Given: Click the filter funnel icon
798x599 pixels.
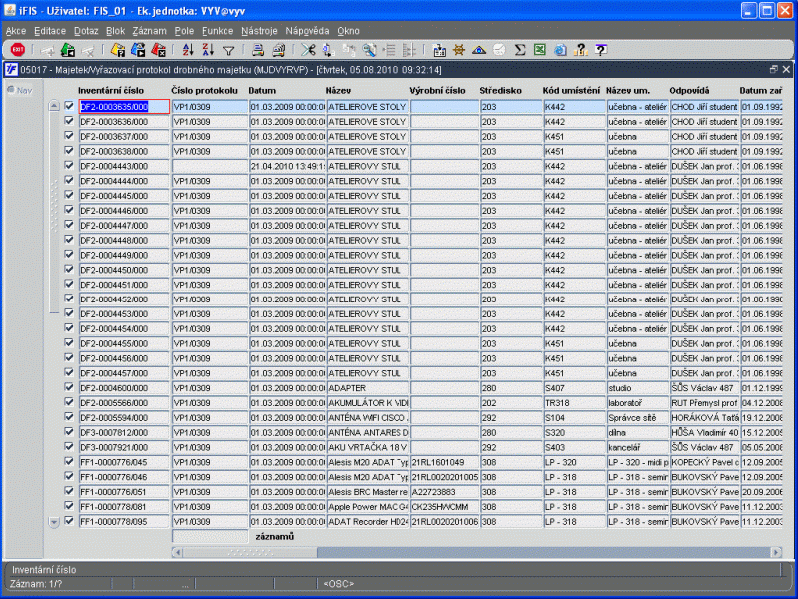Looking at the screenshot, I should [228, 49].
